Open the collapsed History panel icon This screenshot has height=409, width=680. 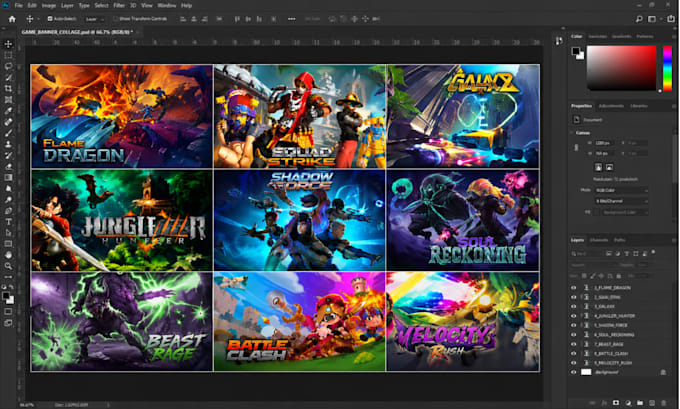[559, 40]
